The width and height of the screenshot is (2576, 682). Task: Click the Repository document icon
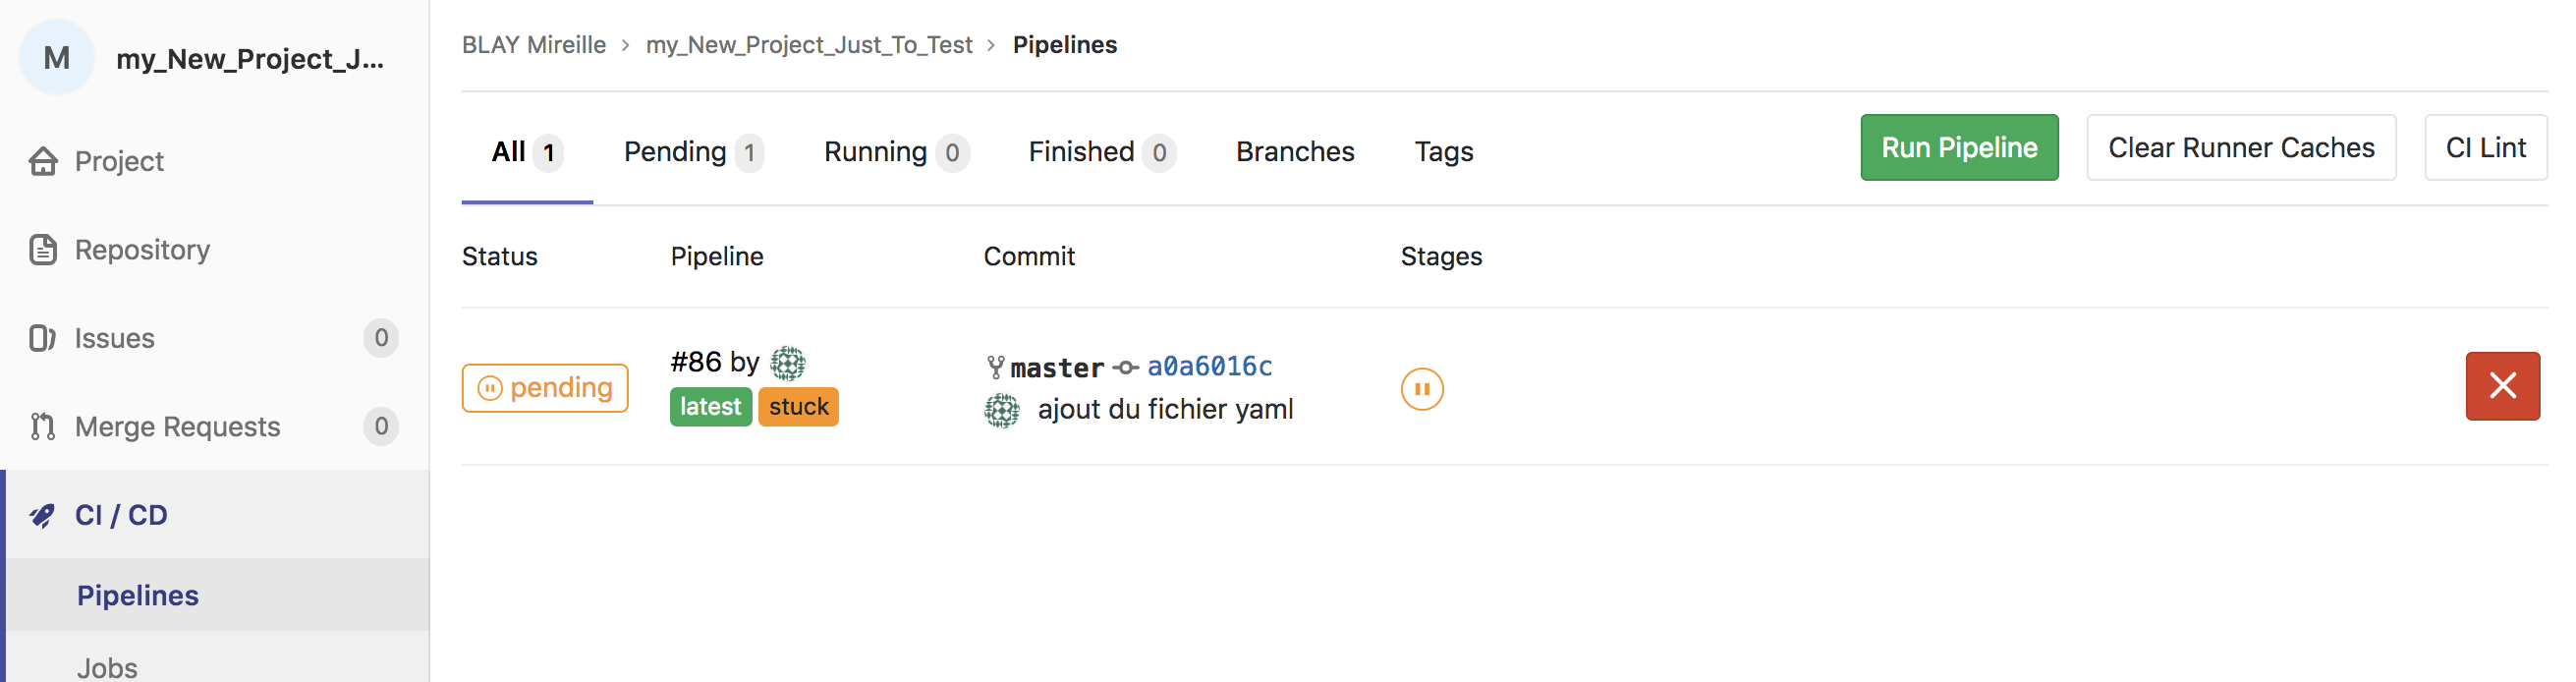(43, 250)
